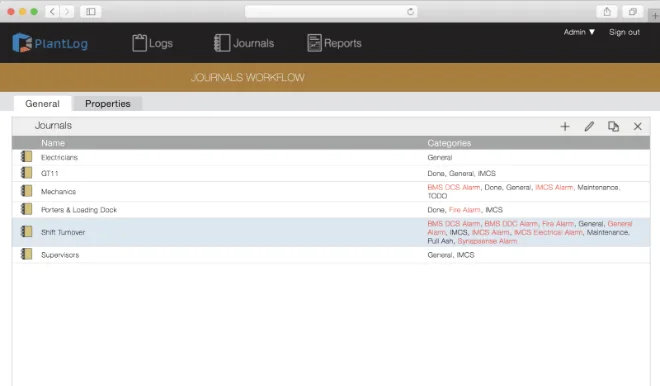Click the Mechanics journal notebook icon
The image size is (660, 386).
point(27,191)
